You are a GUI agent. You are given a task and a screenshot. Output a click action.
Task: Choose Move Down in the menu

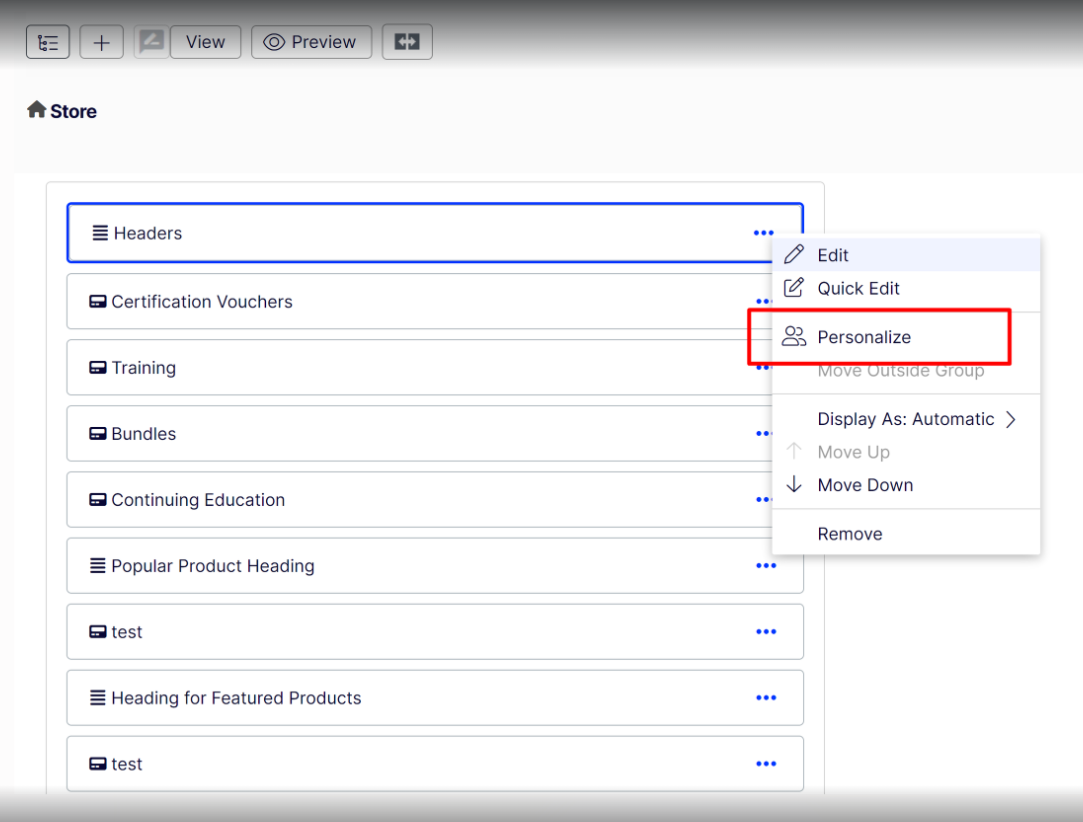pos(865,485)
